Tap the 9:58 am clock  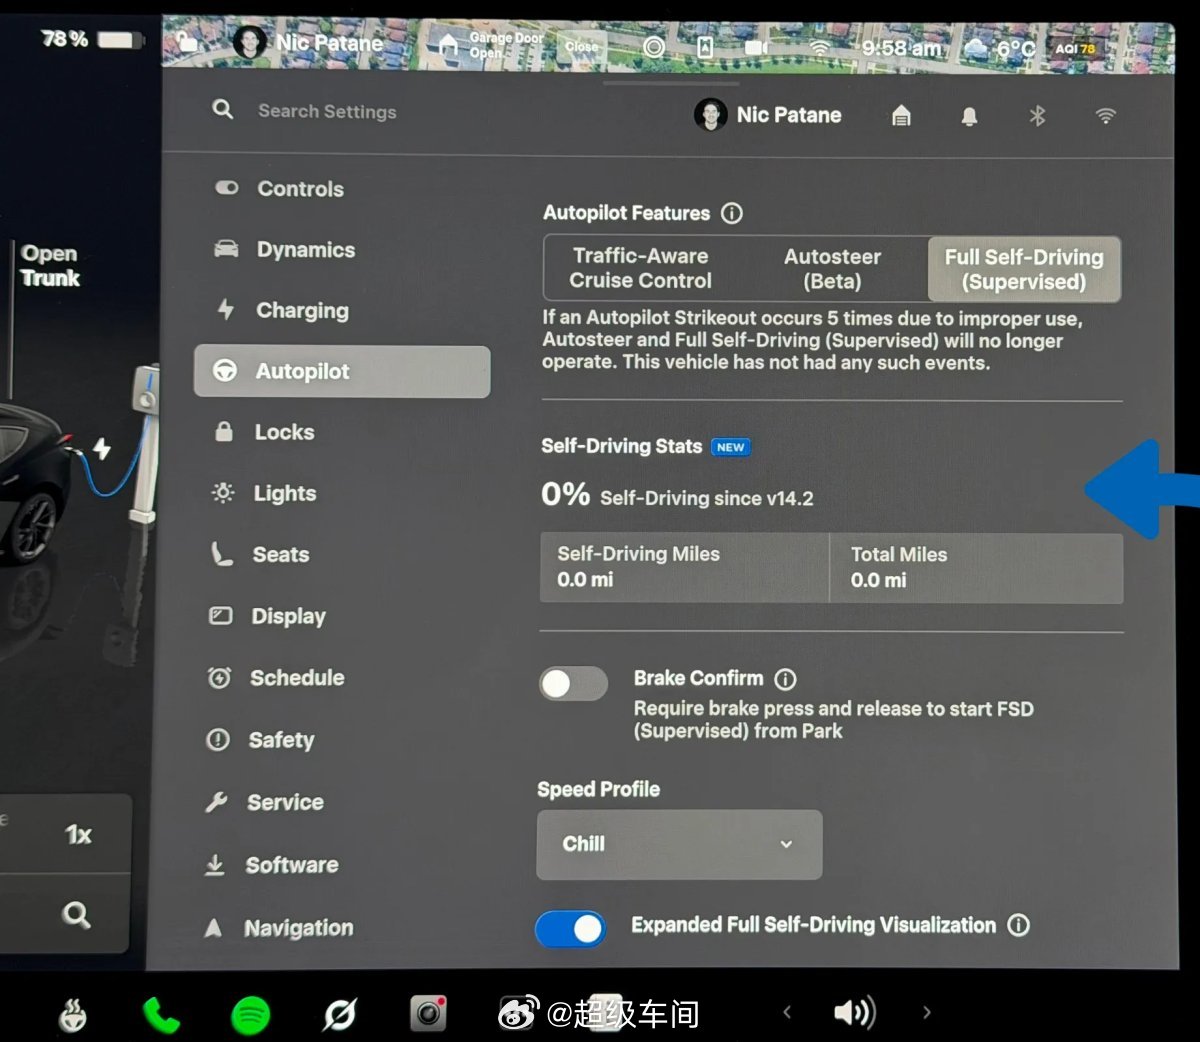click(x=900, y=48)
